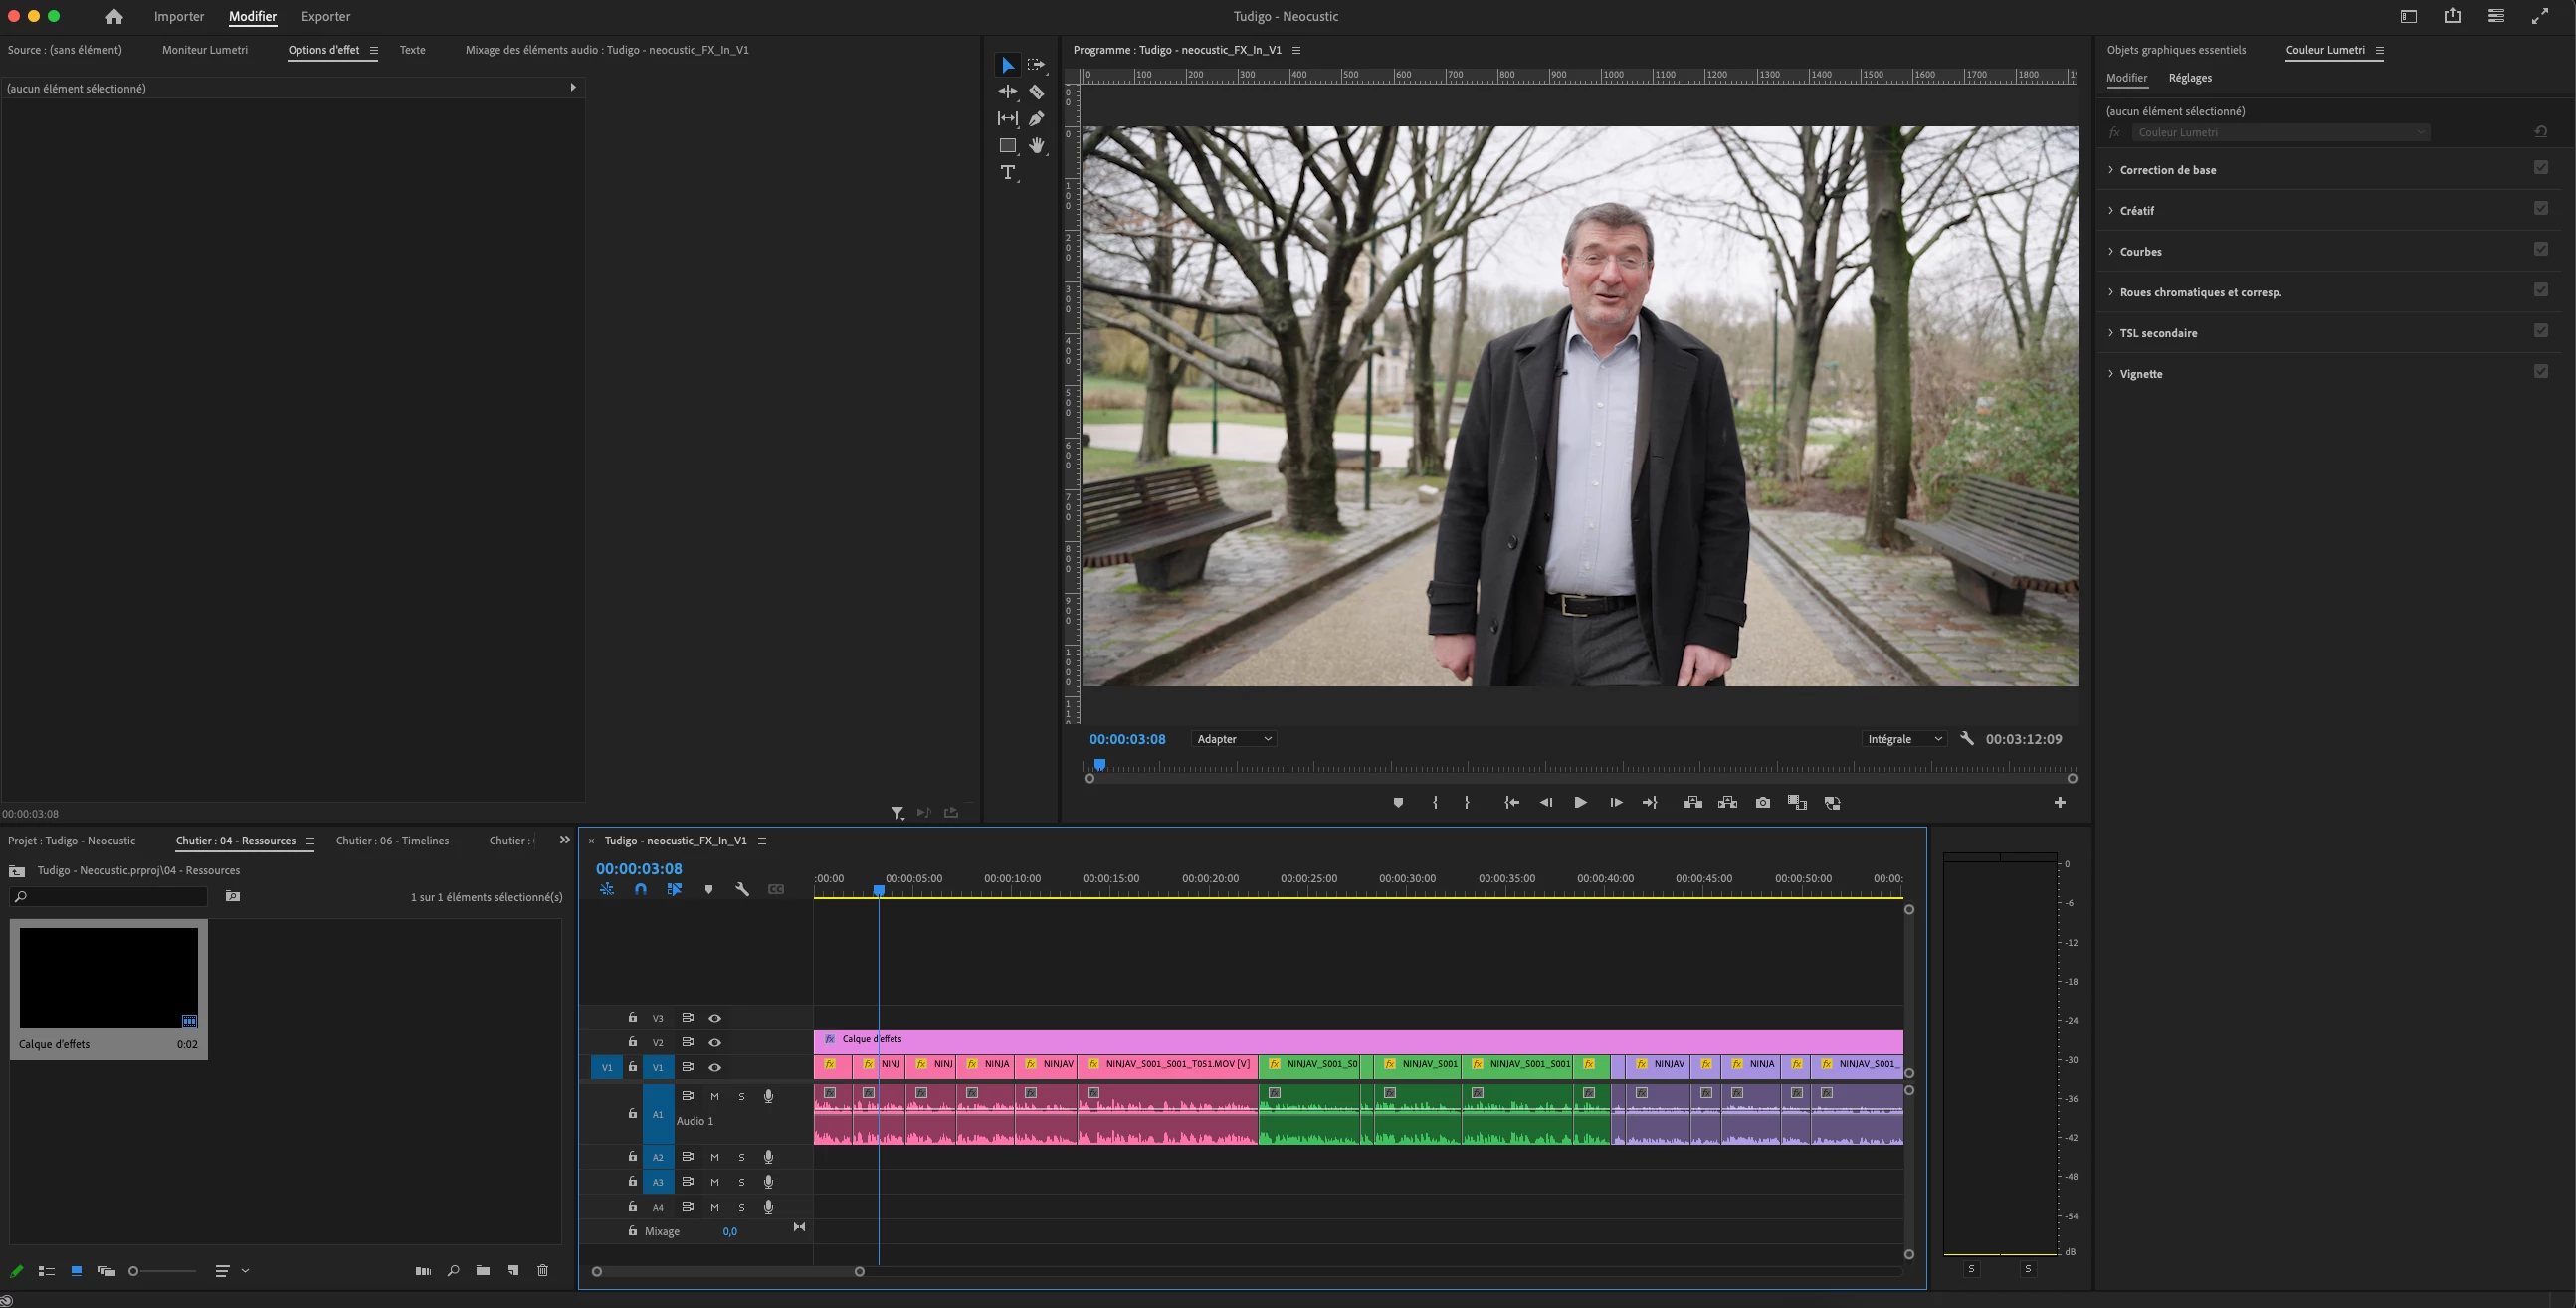
Task: Click the Réglages tab in Lumetri
Action: [2190, 78]
